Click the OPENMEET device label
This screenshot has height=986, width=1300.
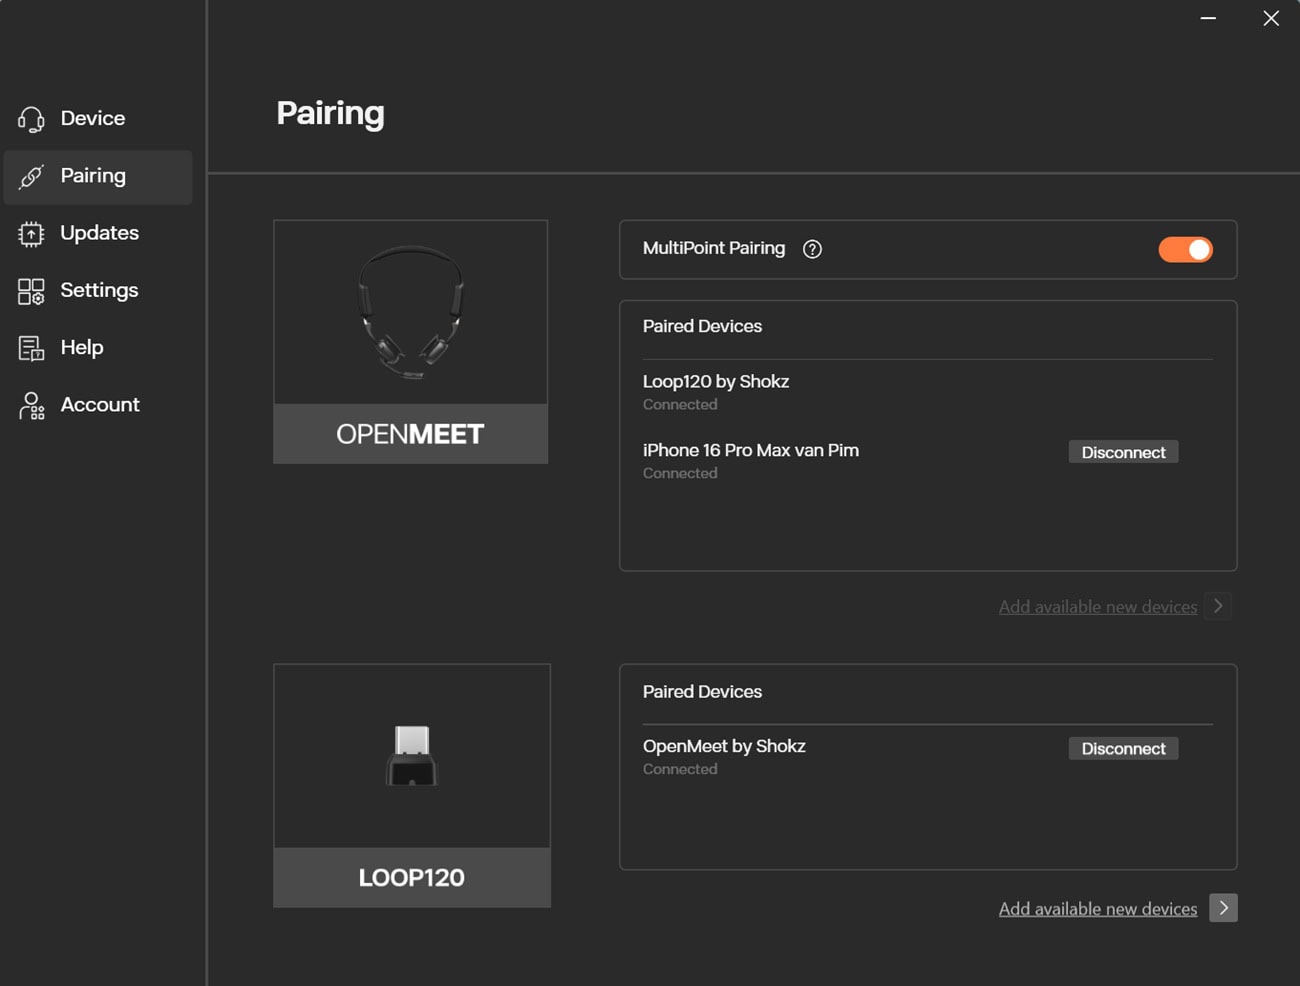[411, 434]
